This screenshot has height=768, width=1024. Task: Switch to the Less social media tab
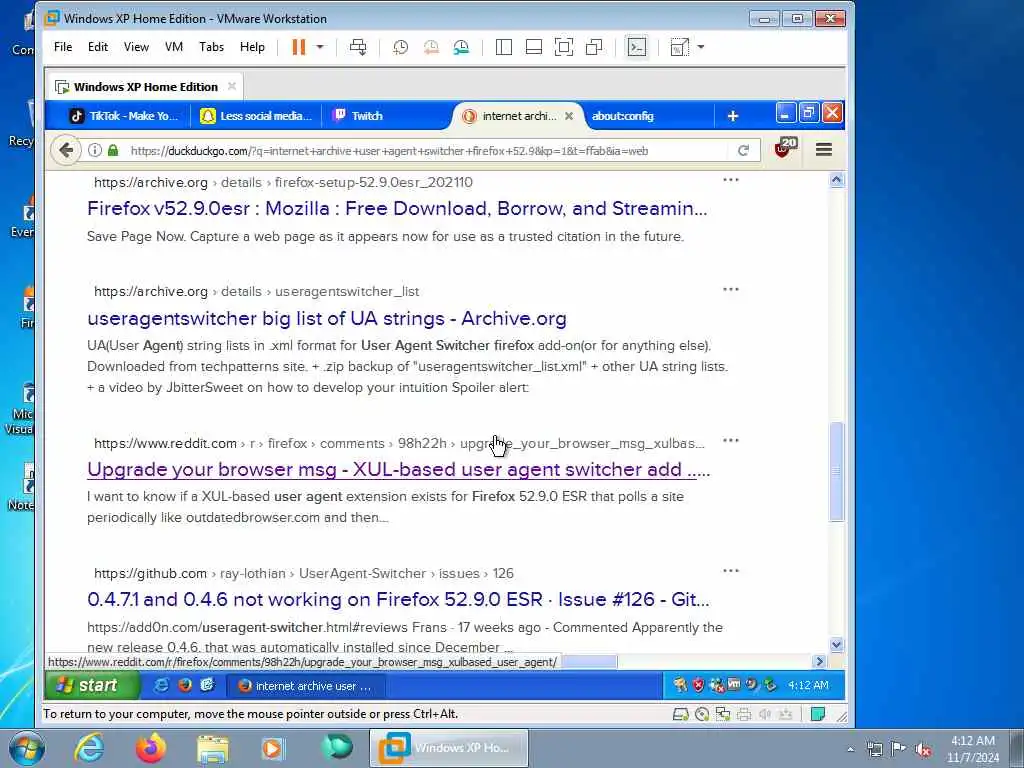click(256, 116)
